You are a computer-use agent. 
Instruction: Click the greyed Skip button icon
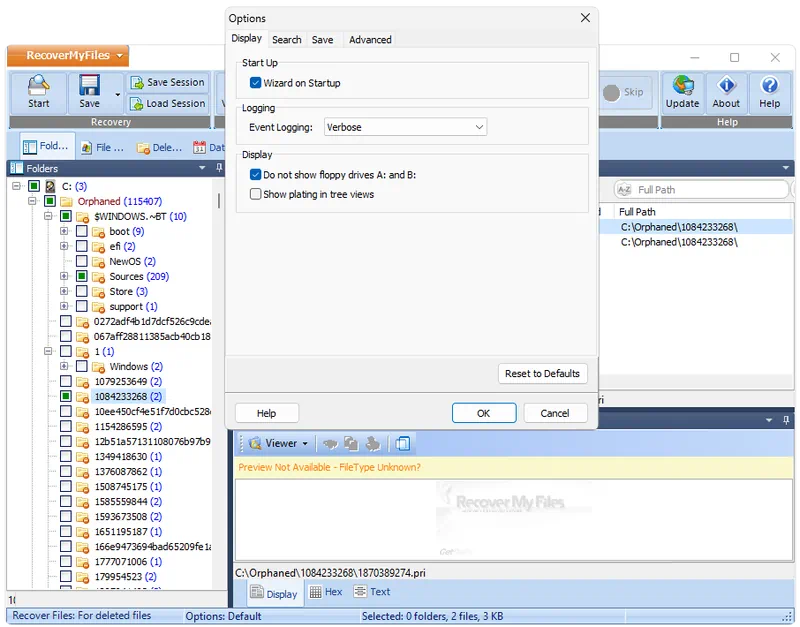(x=611, y=93)
